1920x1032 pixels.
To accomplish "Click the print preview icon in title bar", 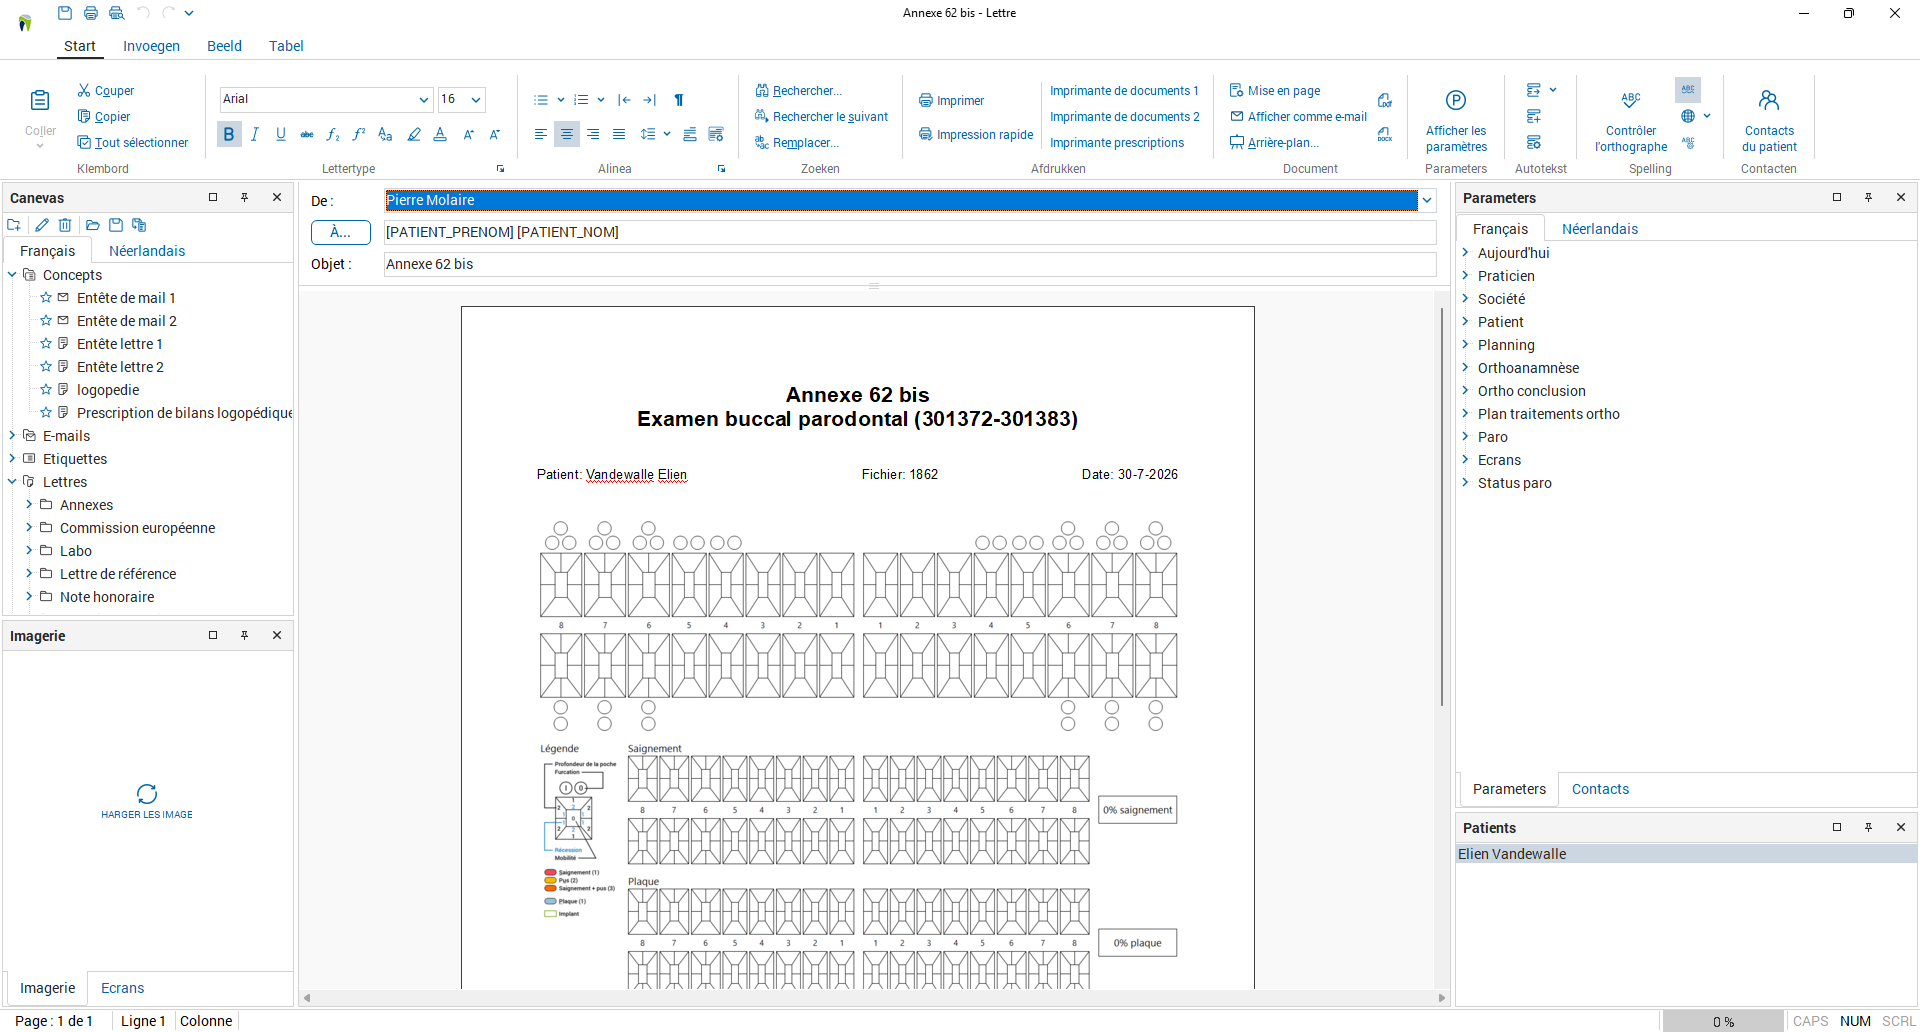I will pos(117,13).
